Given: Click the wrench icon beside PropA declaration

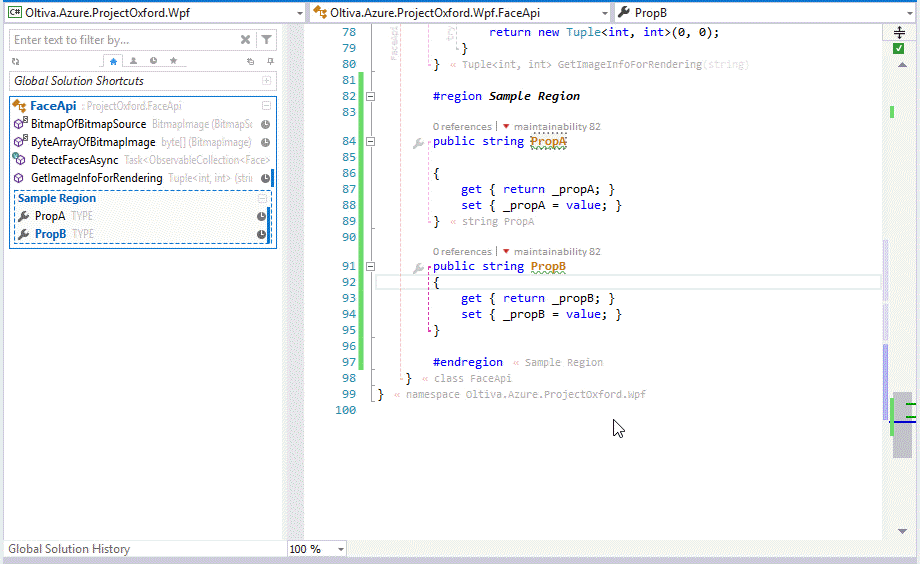Looking at the screenshot, I should 419,143.
